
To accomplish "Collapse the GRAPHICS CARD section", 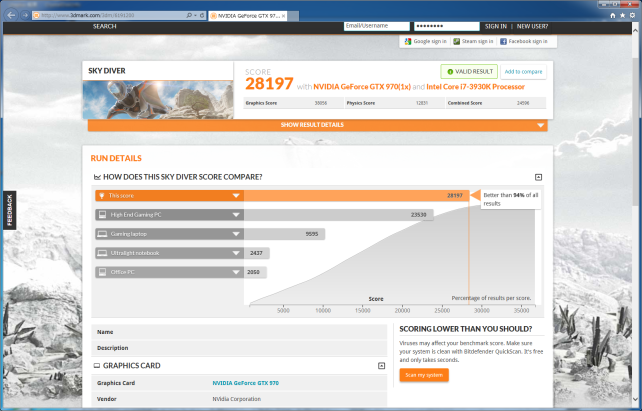I will click(381, 366).
